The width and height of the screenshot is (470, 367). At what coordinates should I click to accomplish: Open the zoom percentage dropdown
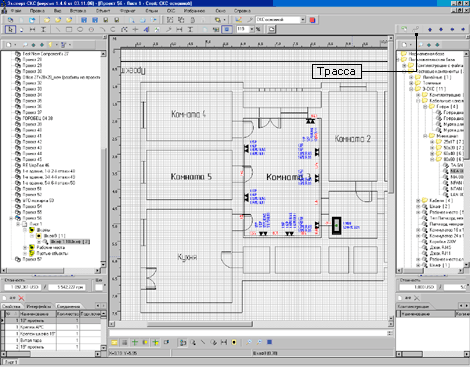(x=252, y=29)
